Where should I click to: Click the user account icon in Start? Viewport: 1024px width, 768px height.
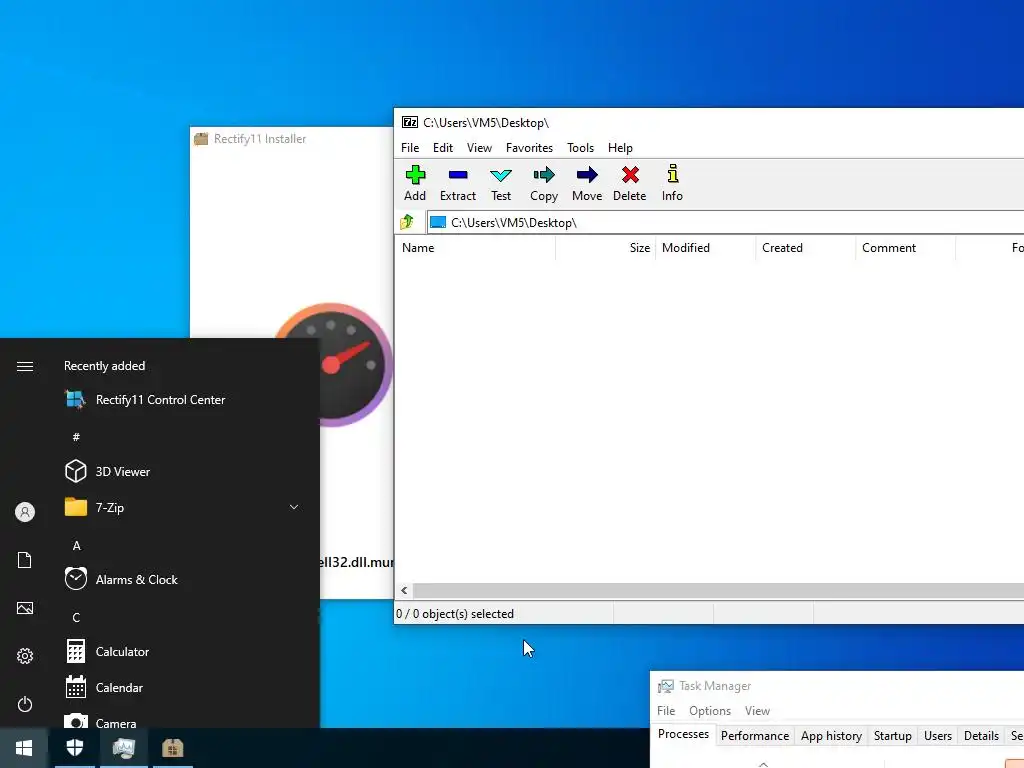(25, 512)
